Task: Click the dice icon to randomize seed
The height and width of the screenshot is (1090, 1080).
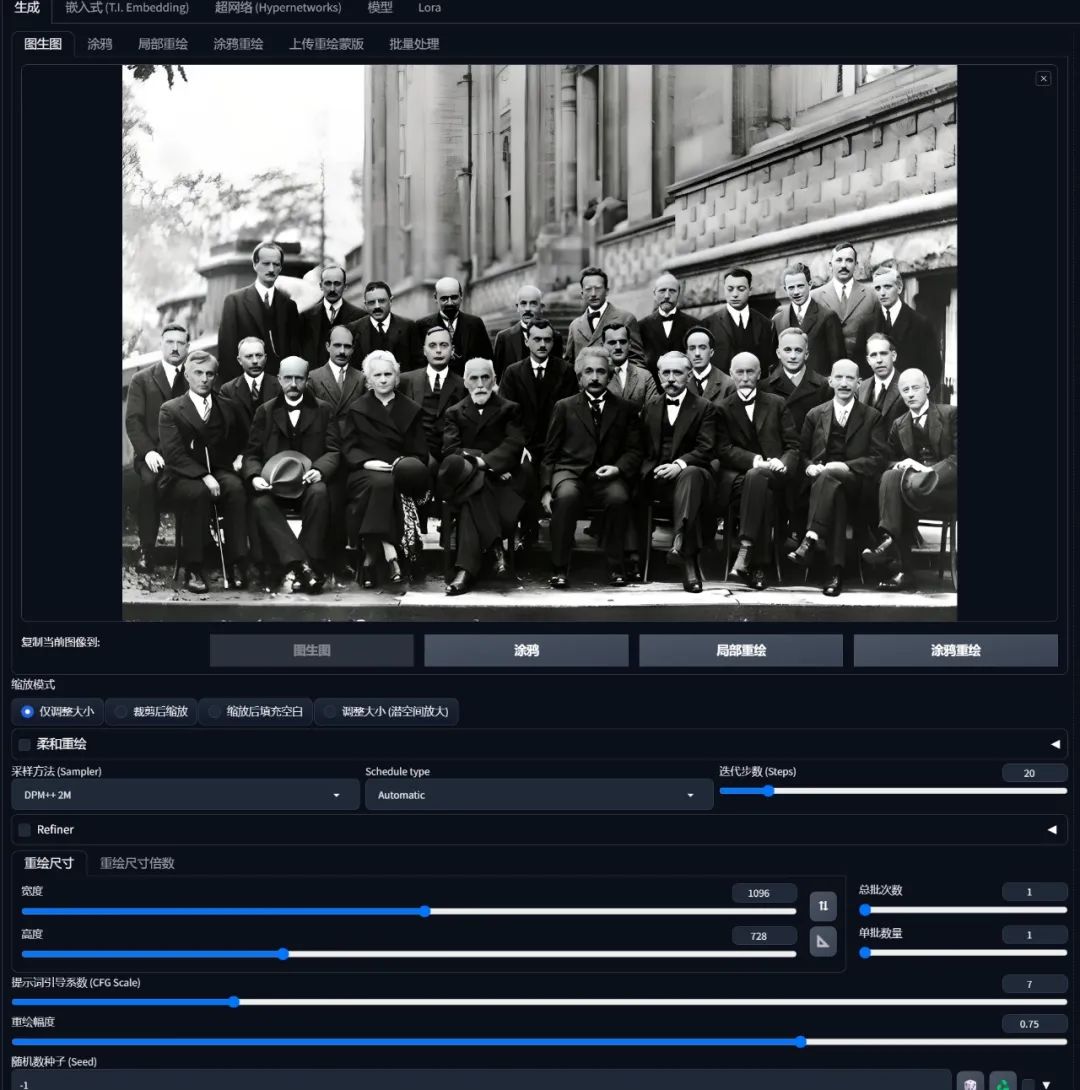Action: 970,1083
